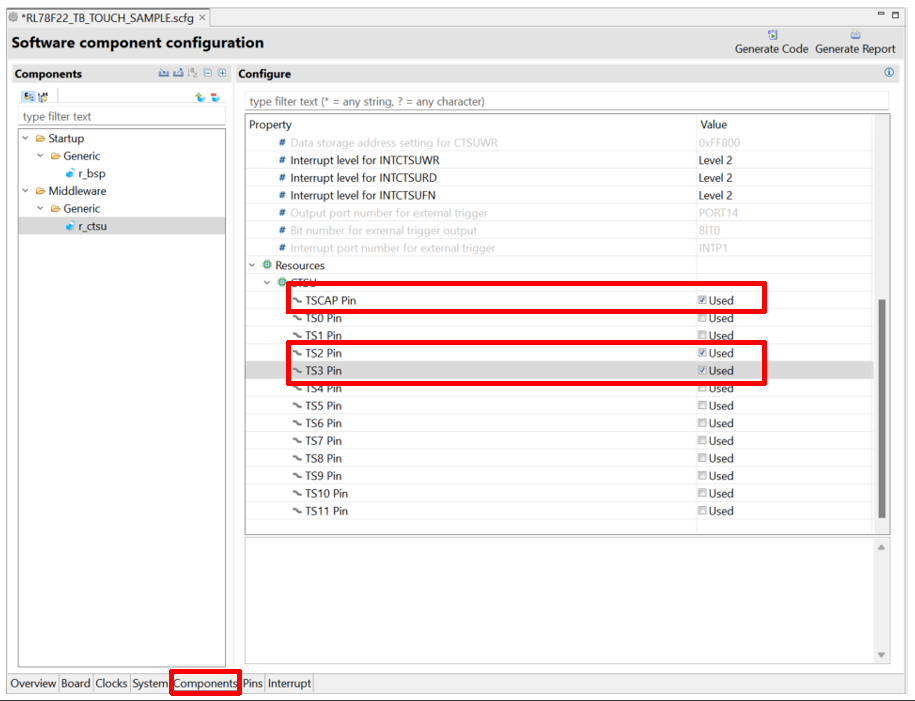Select the r_bsp component
The height and width of the screenshot is (701, 915).
pyautogui.click(x=91, y=173)
